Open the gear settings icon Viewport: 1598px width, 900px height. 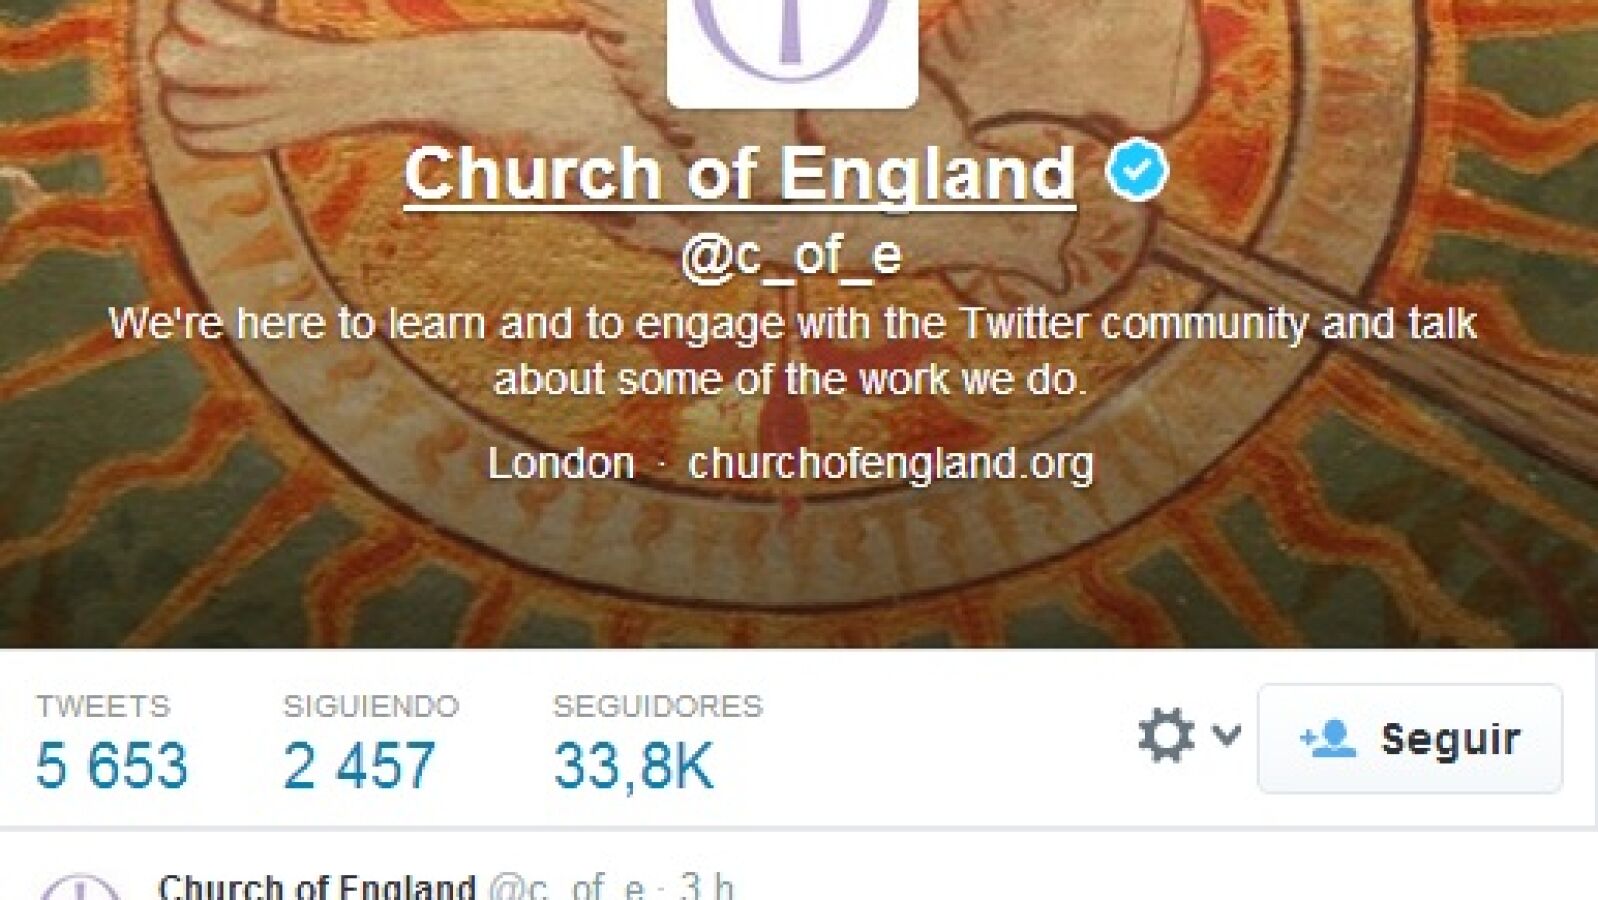tap(1166, 736)
